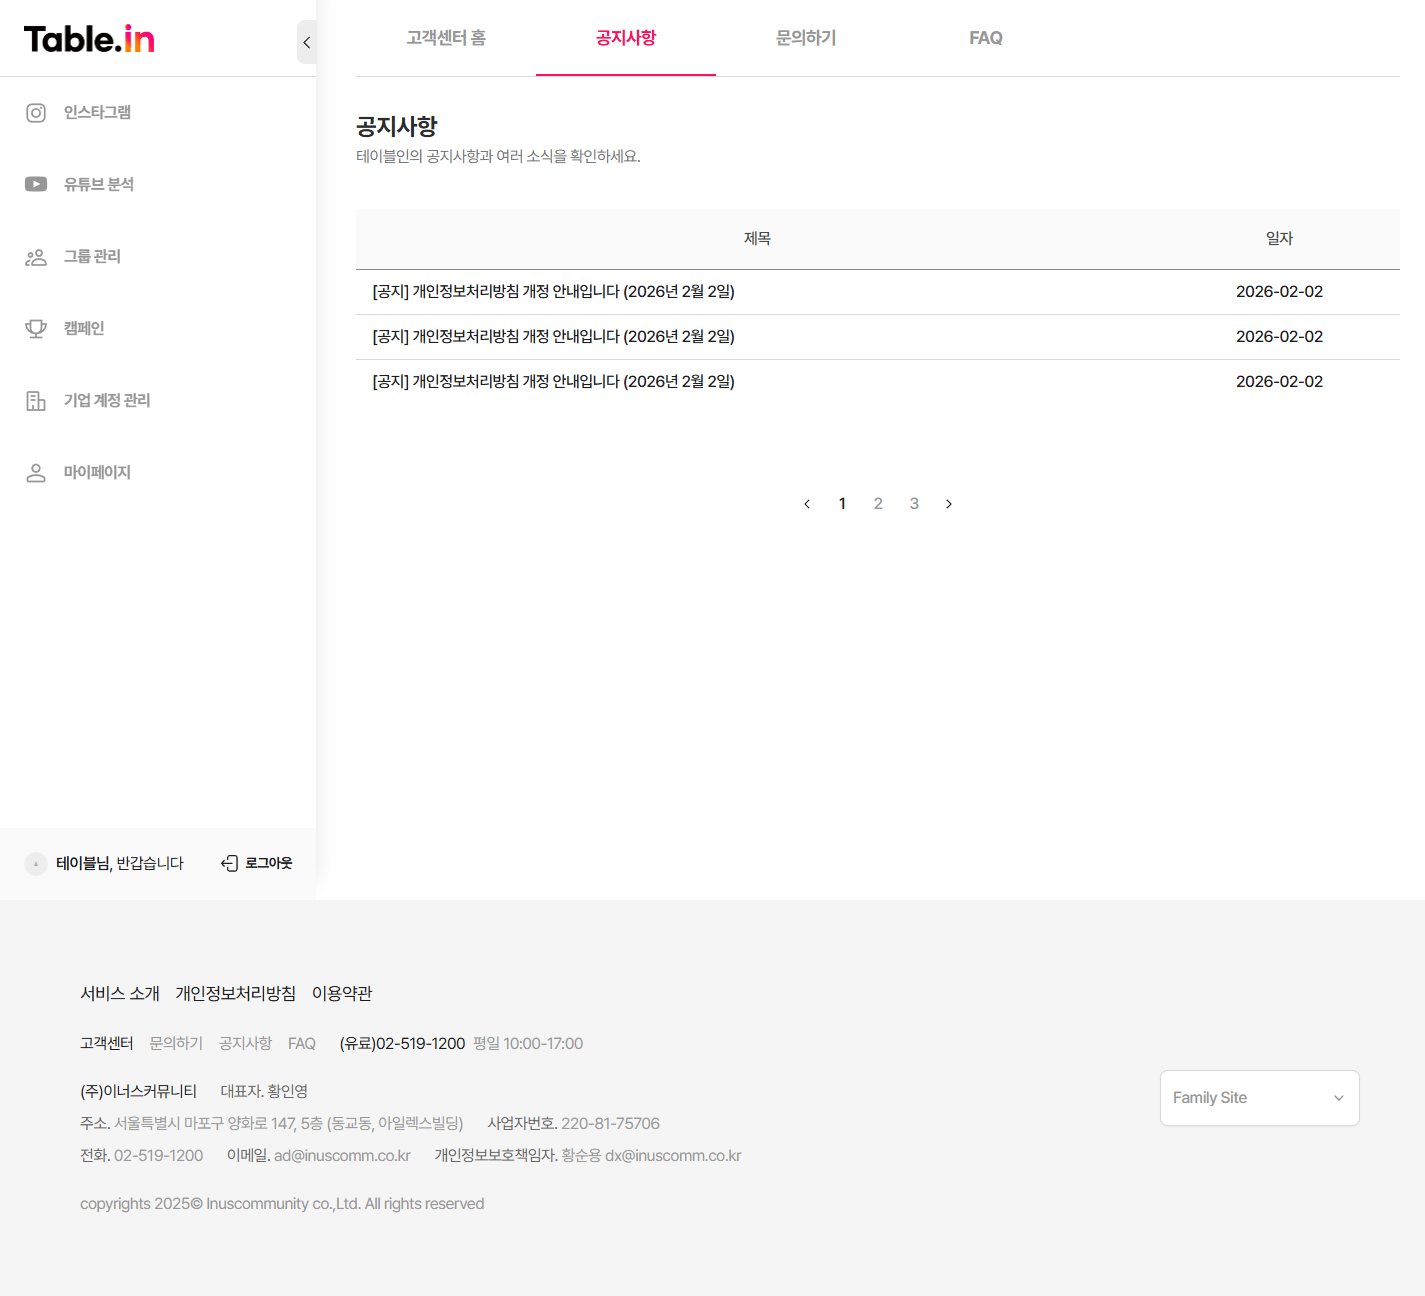Viewport: 1425px width, 1296px height.
Task: Click the campaign trophy icon
Action: click(x=36, y=329)
